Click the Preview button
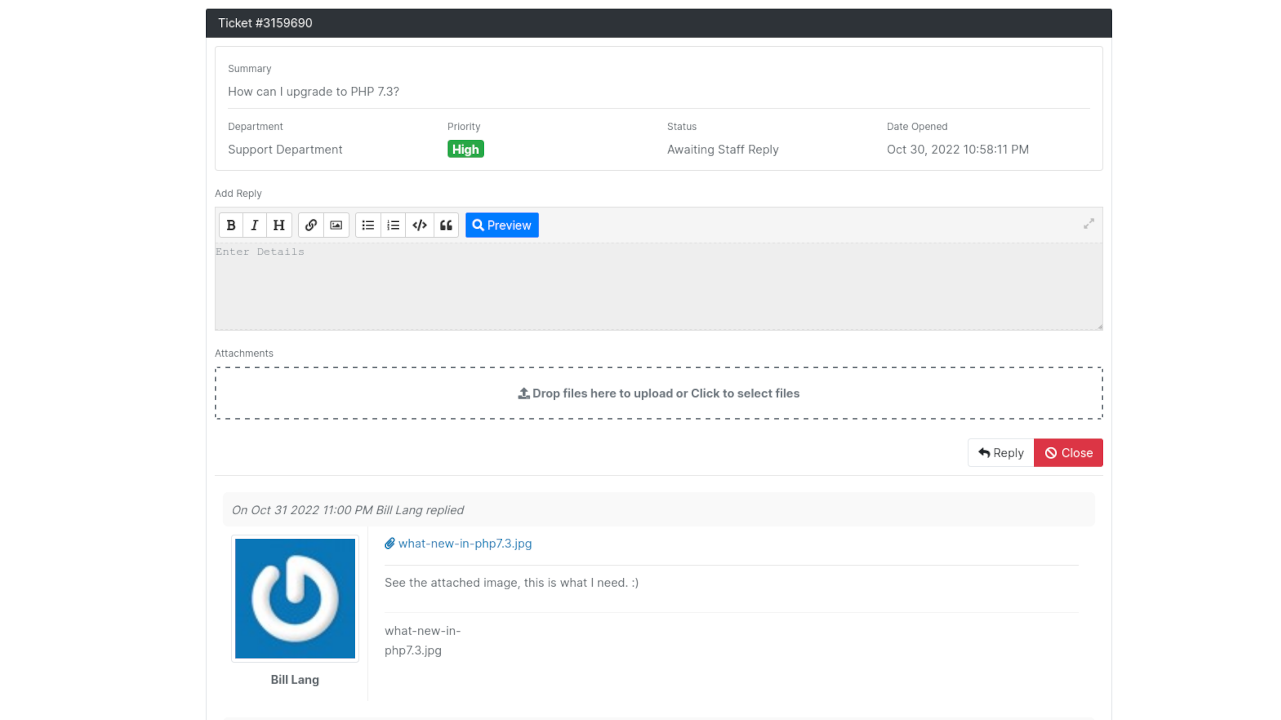The height and width of the screenshot is (720, 1281). pos(502,225)
